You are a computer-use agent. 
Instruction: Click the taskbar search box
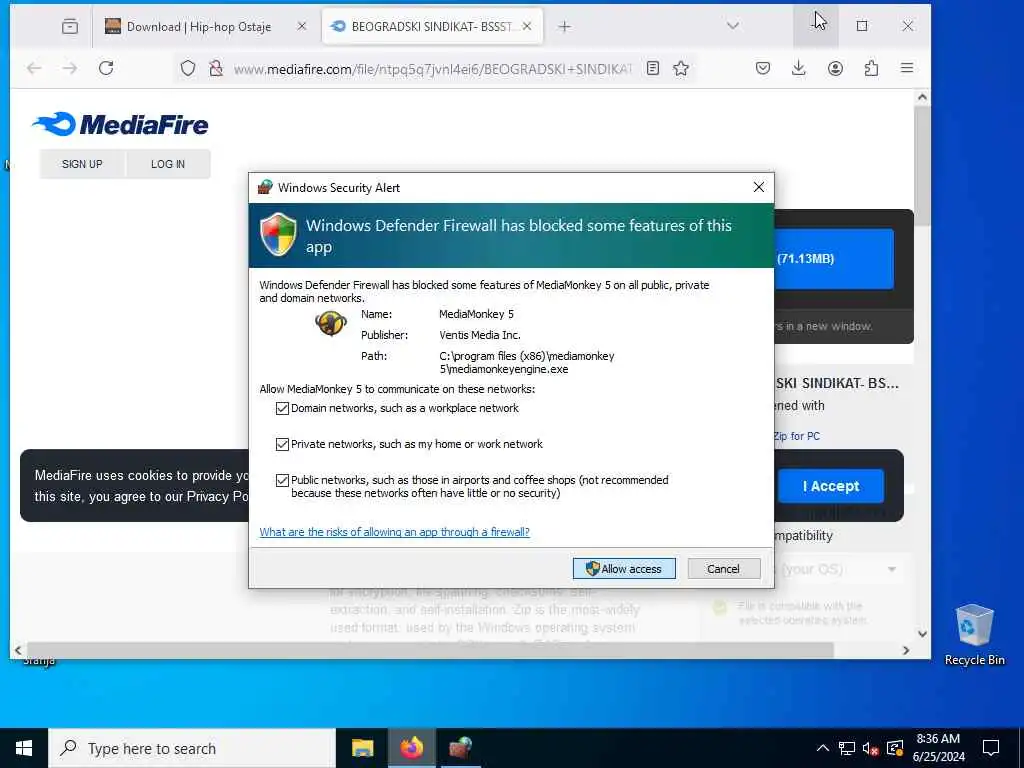[x=192, y=748]
